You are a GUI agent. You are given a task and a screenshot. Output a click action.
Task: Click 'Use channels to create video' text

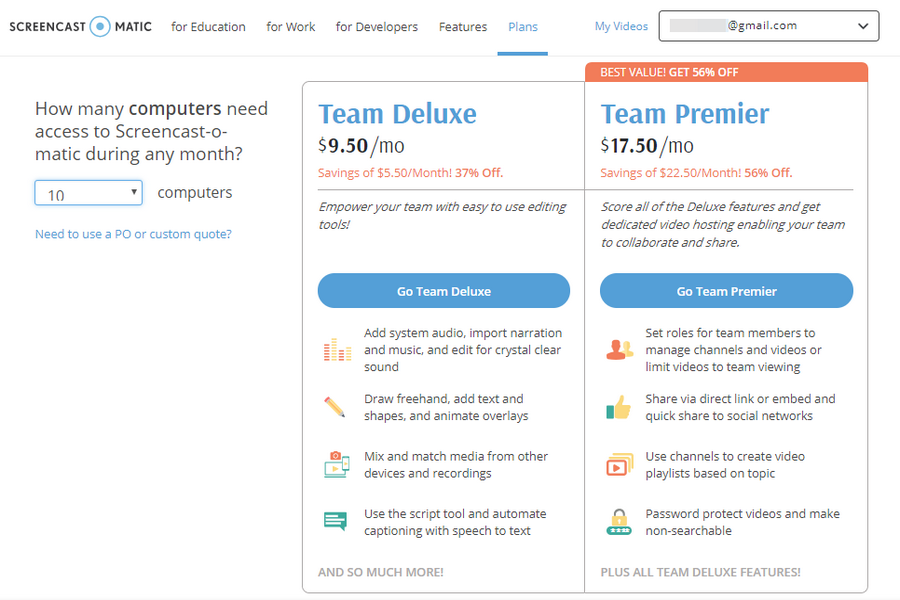pyautogui.click(x=725, y=464)
